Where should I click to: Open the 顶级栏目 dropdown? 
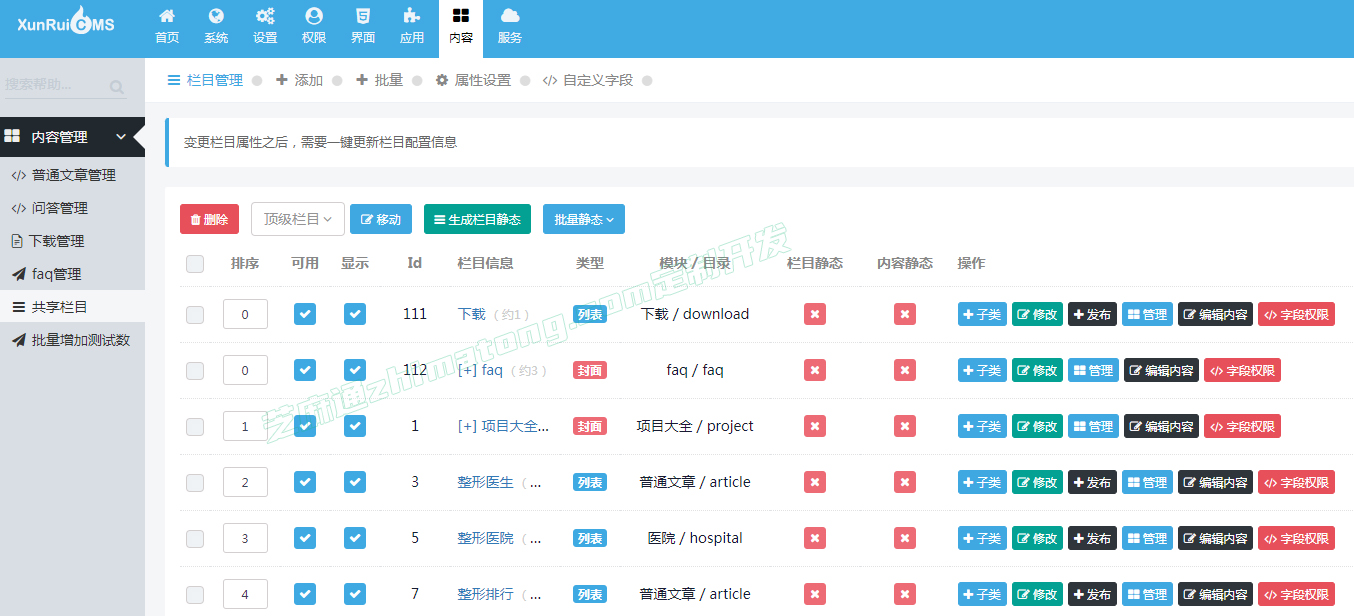pyautogui.click(x=297, y=219)
